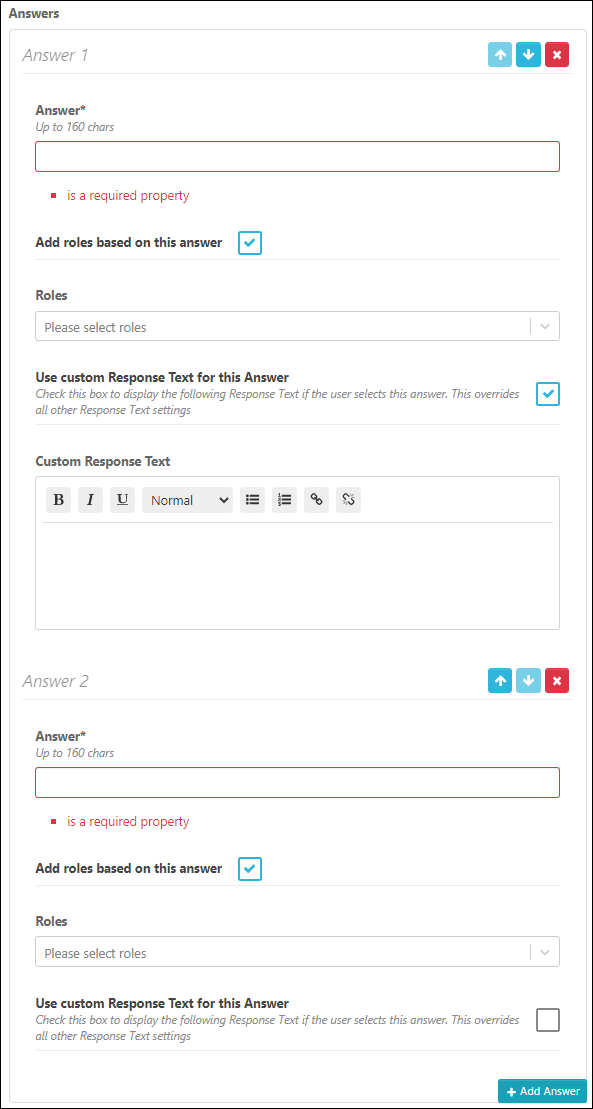Uncheck custom Response Text checkbox for Answer 1

coord(548,394)
